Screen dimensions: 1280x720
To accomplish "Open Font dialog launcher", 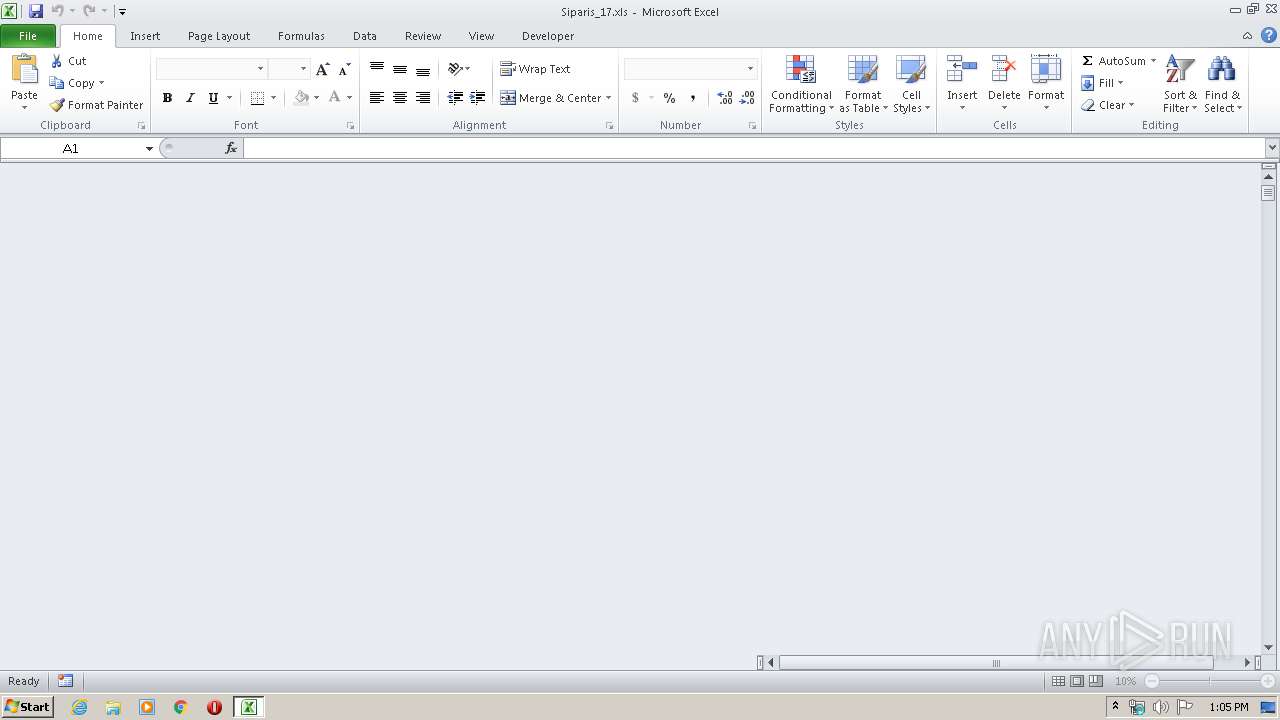I will (x=350, y=126).
